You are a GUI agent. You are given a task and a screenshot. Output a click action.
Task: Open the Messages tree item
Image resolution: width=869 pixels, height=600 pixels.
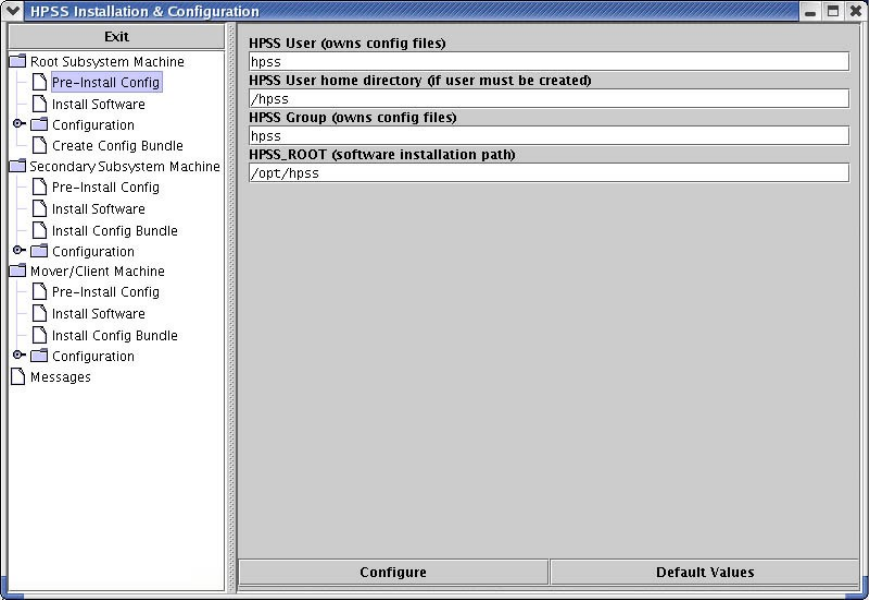60,377
